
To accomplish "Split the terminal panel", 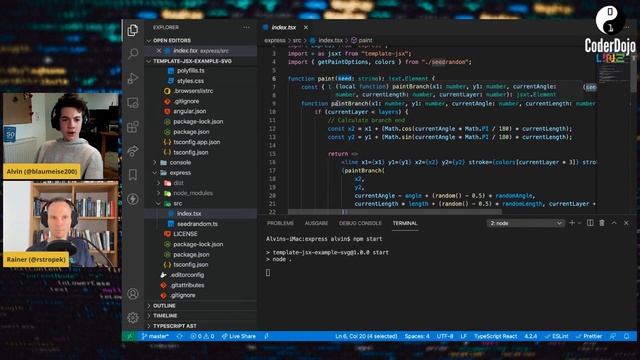I will [x=590, y=223].
